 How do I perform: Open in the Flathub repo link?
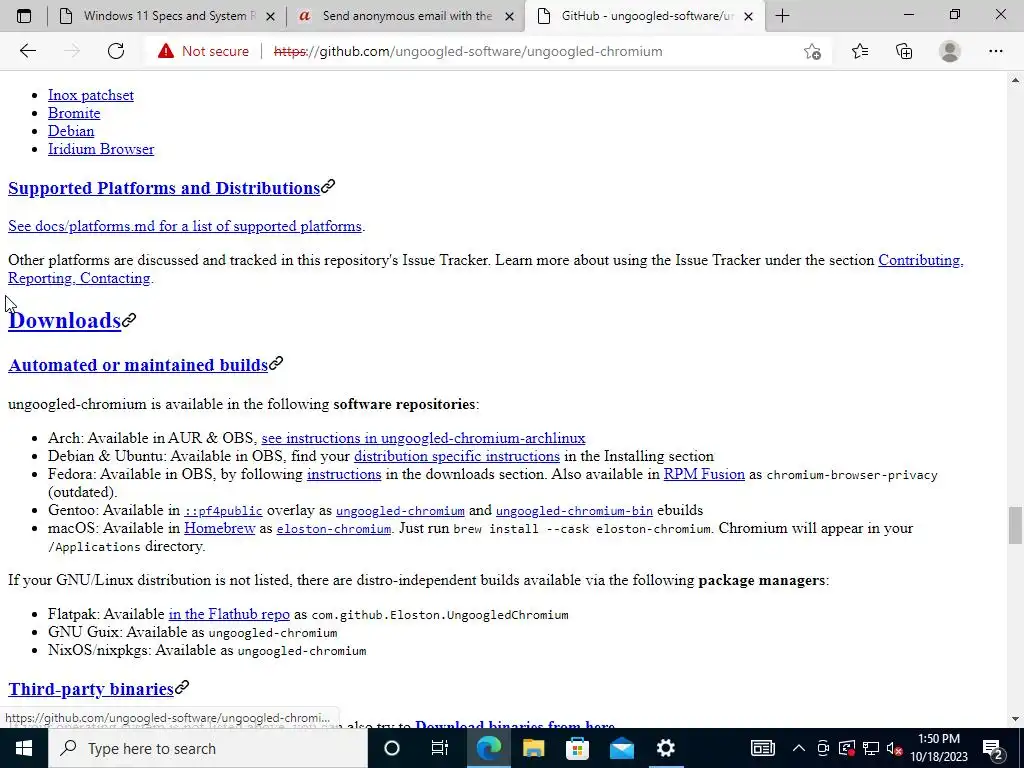pyautogui.click(x=229, y=614)
